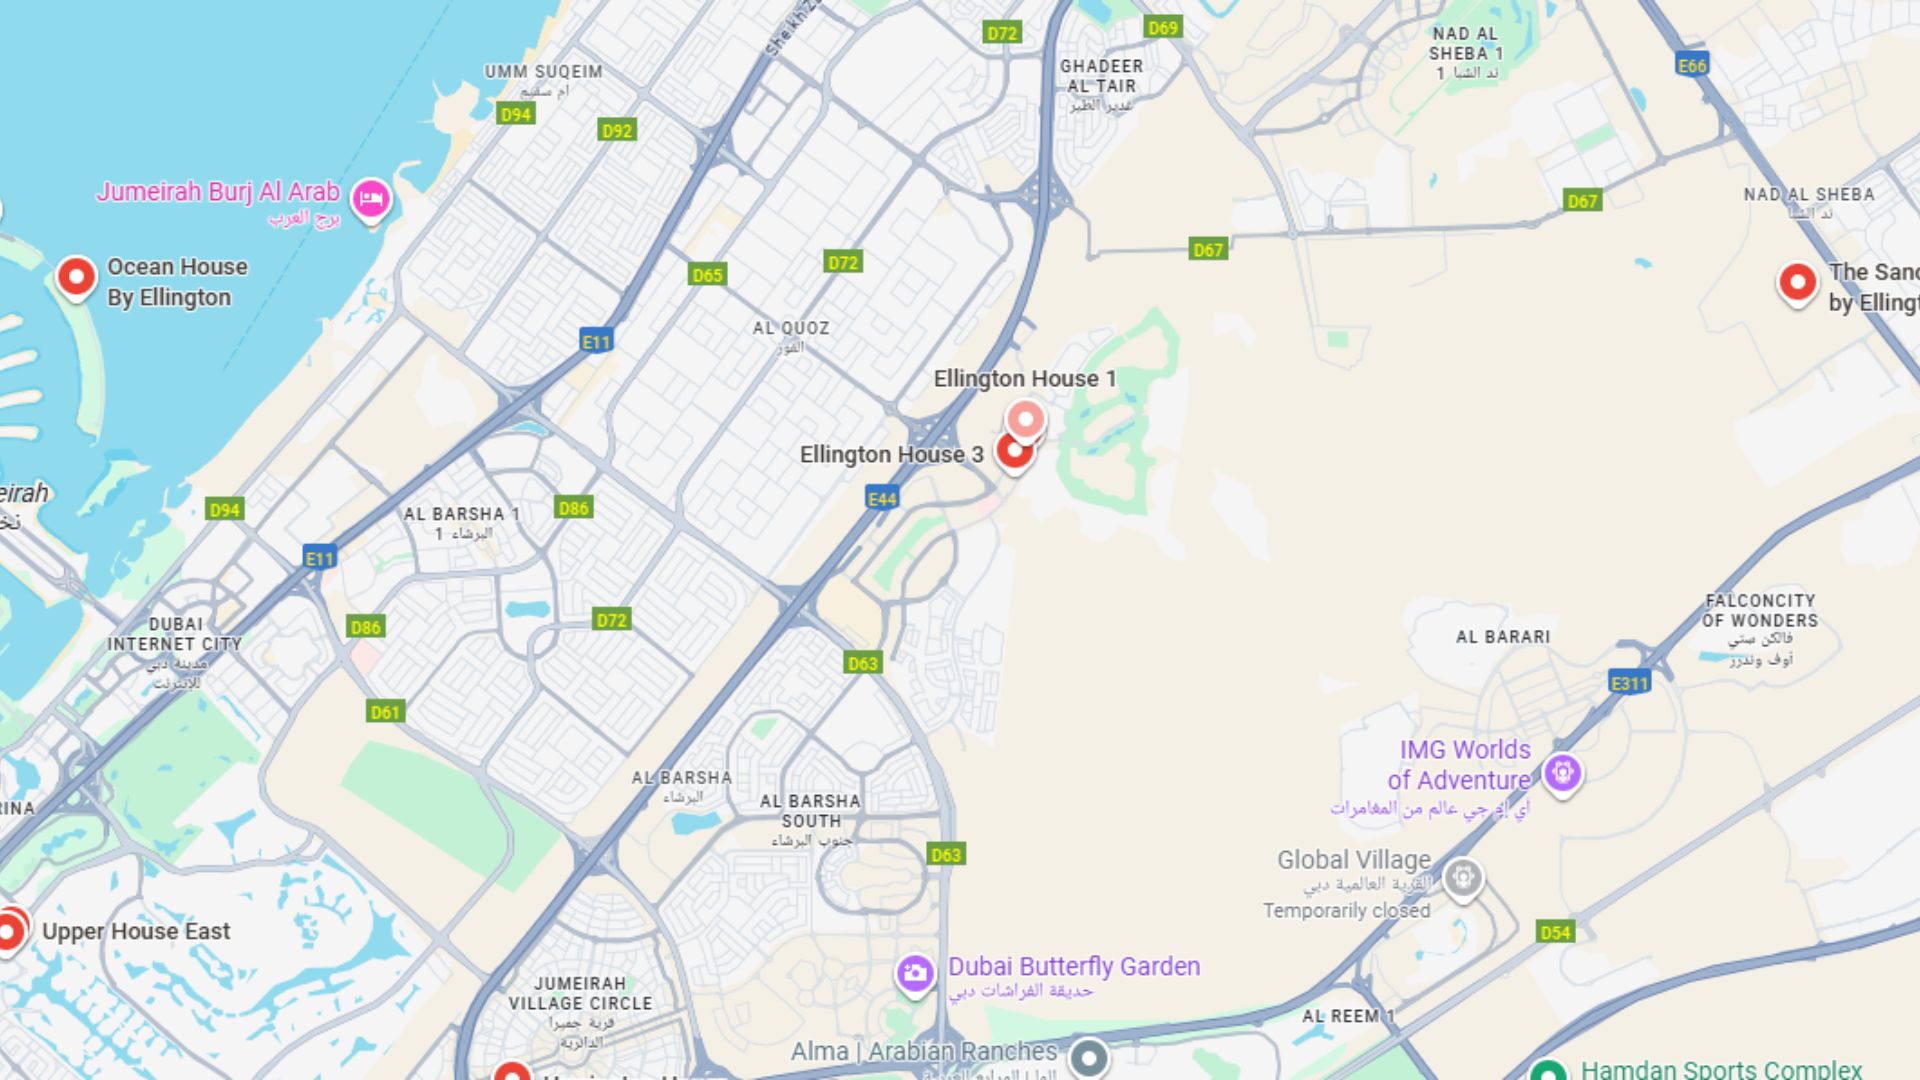The height and width of the screenshot is (1080, 1920).
Task: Click the Global Village text label
Action: pyautogui.click(x=1354, y=860)
